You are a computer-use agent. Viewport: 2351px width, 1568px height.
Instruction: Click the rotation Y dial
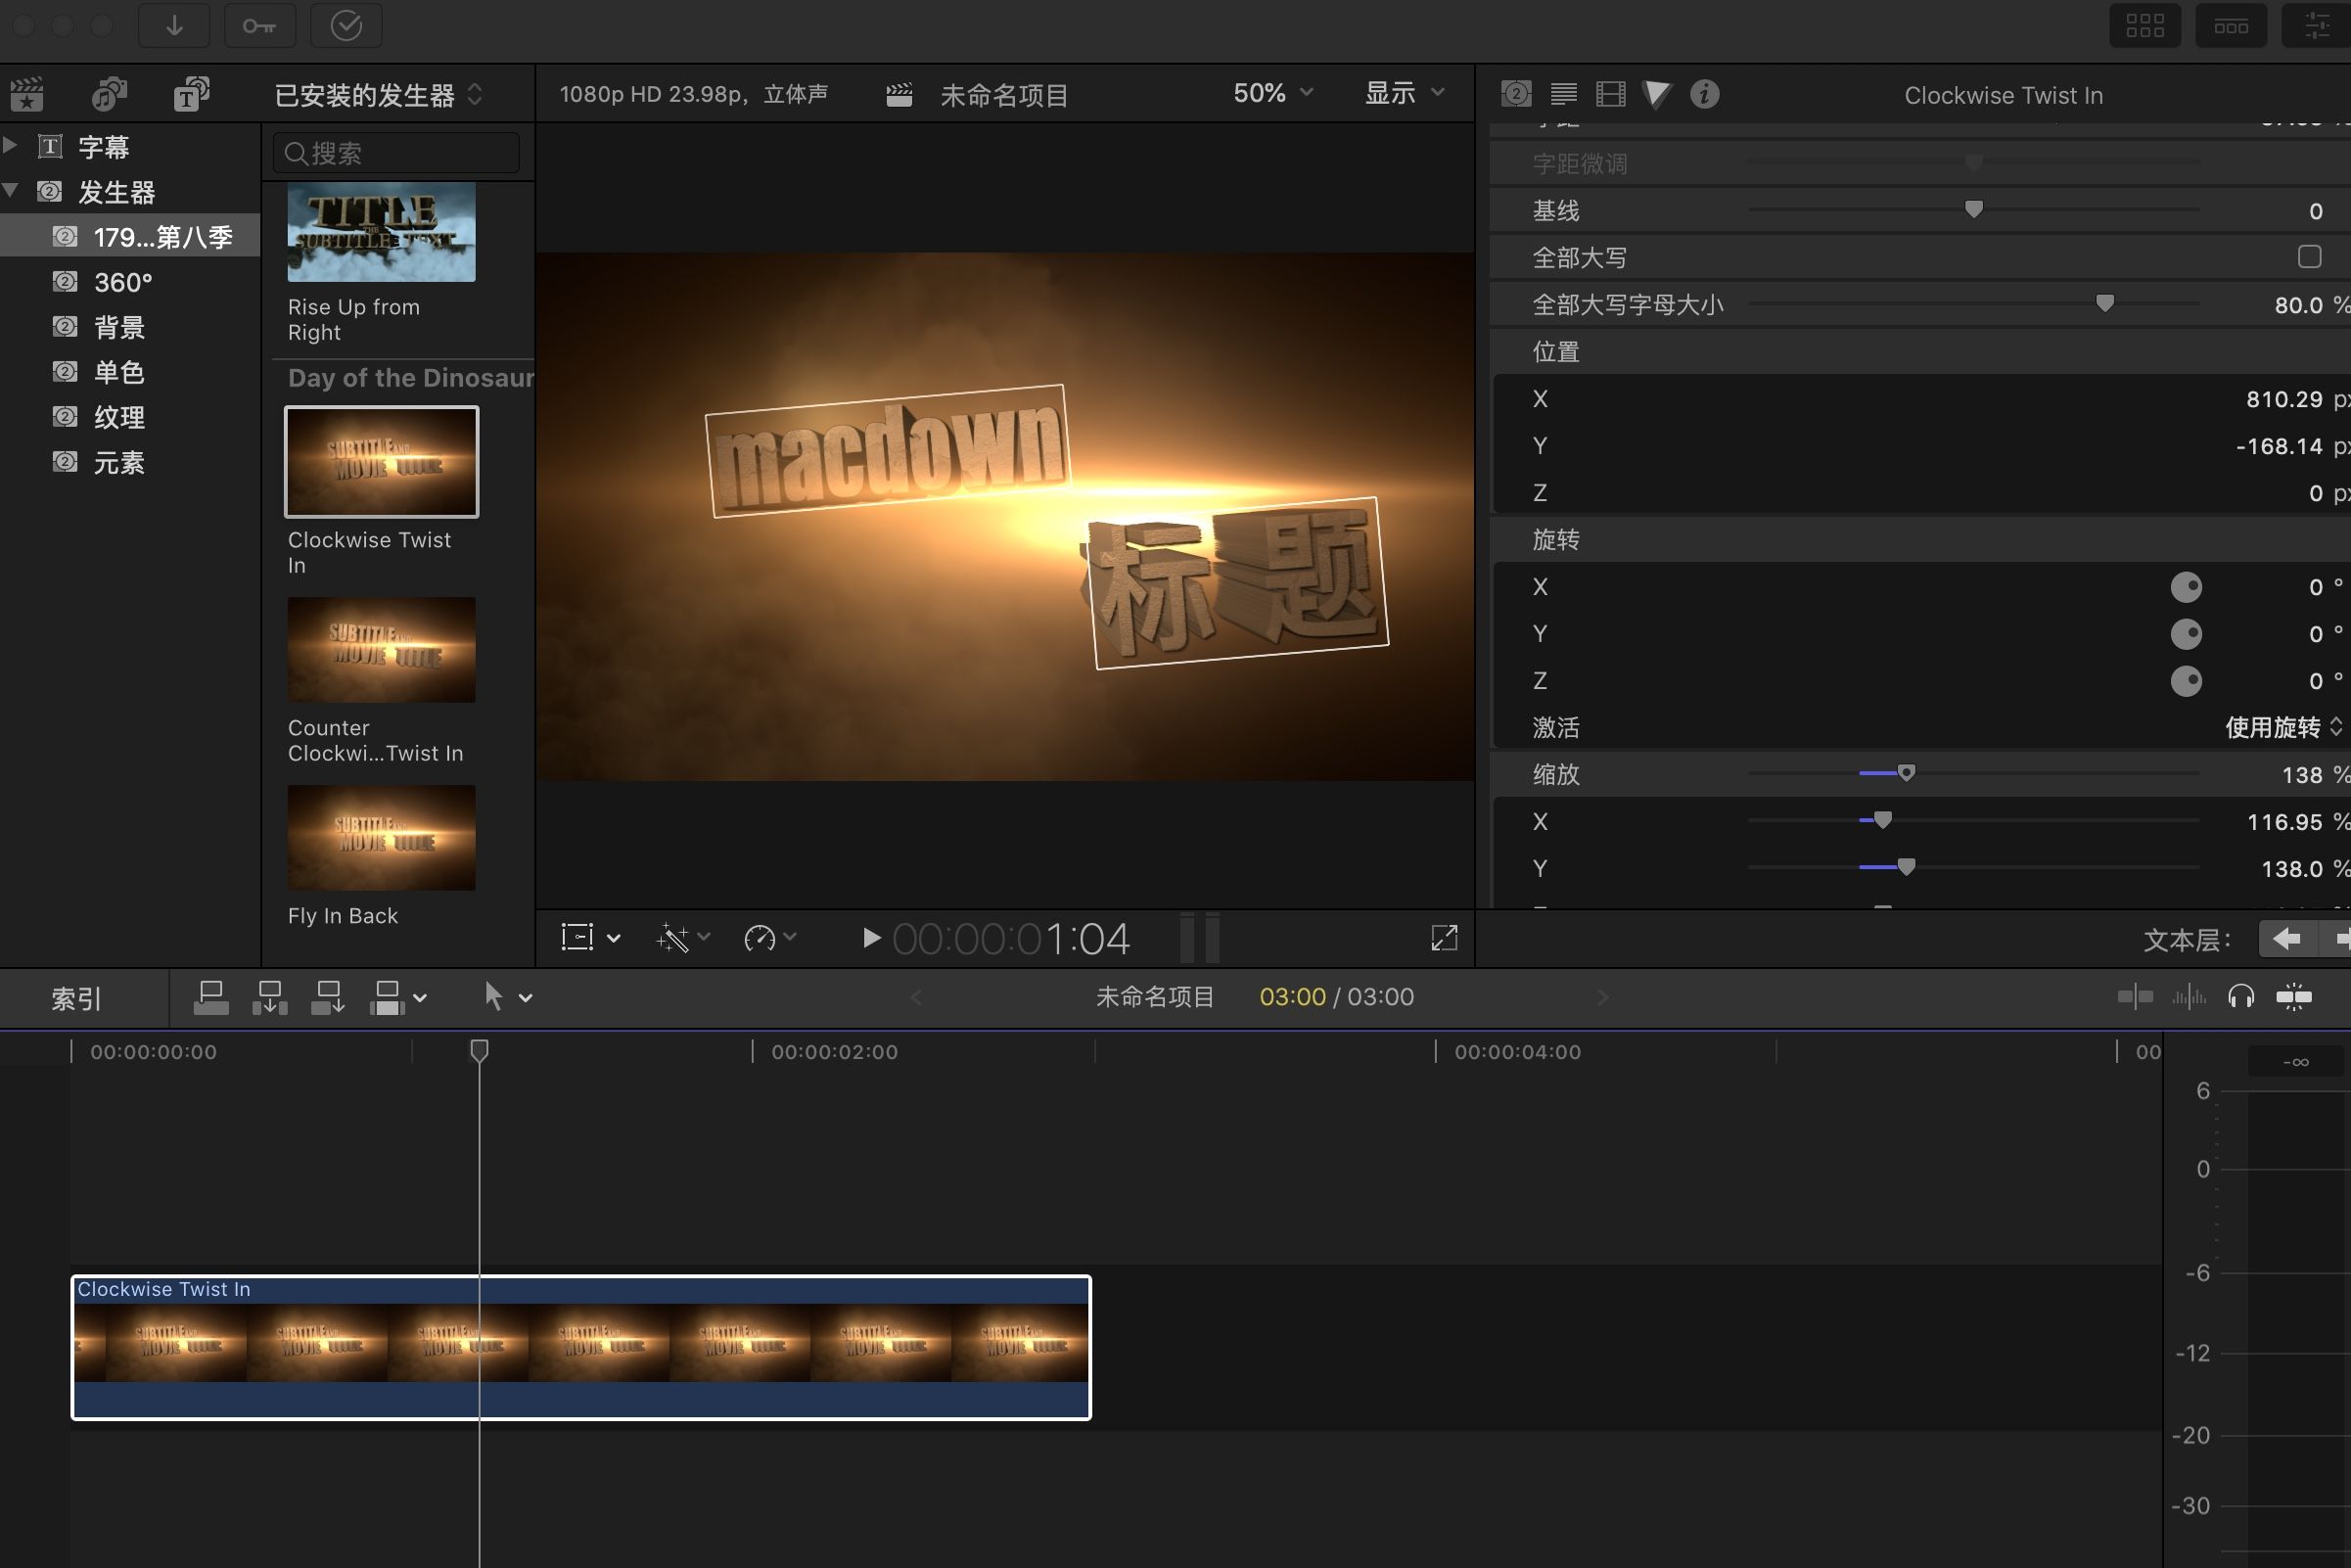pos(2186,634)
